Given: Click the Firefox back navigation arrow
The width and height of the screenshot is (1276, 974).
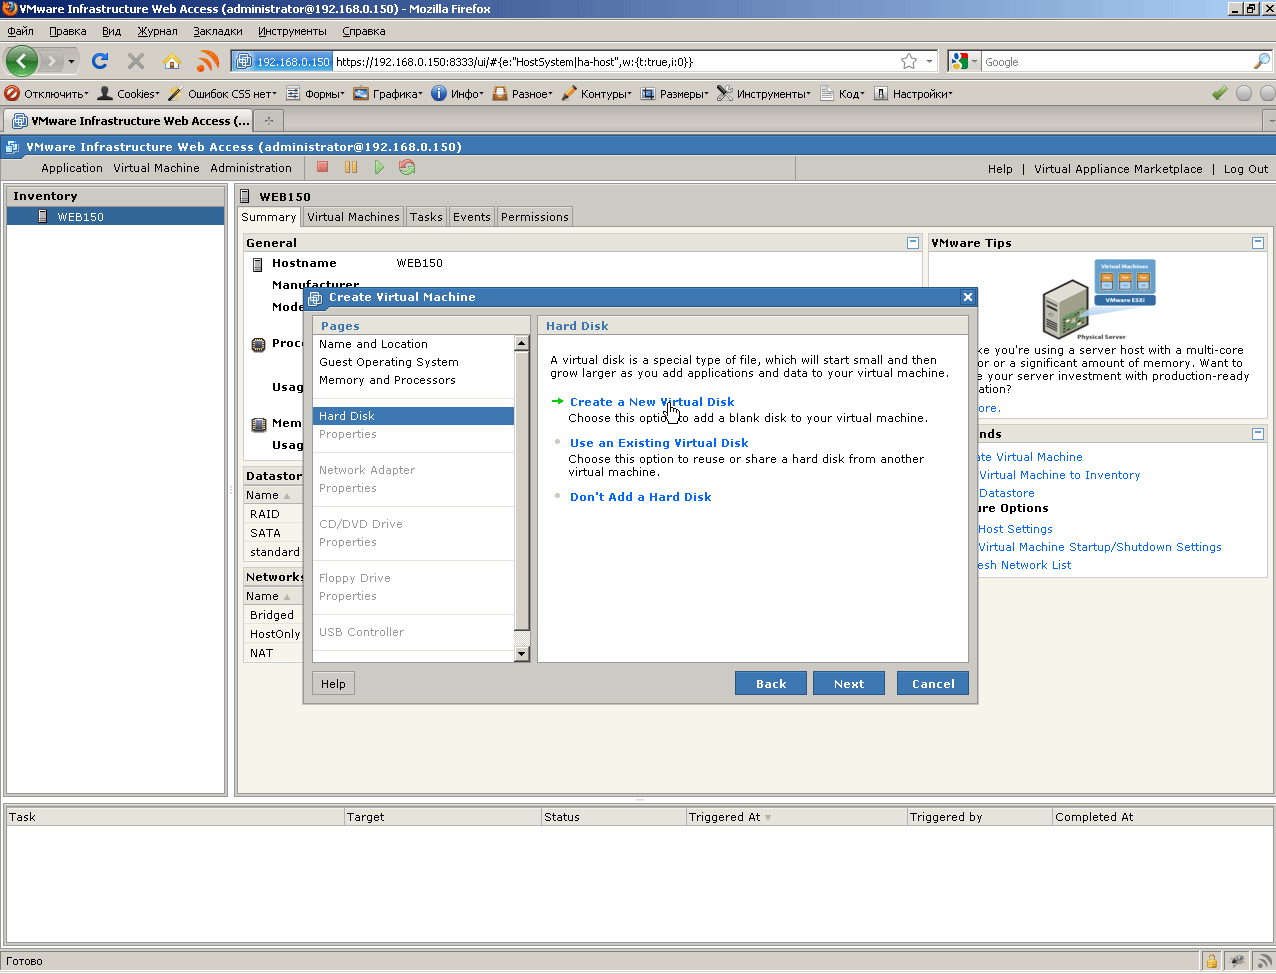Looking at the screenshot, I should pos(22,61).
